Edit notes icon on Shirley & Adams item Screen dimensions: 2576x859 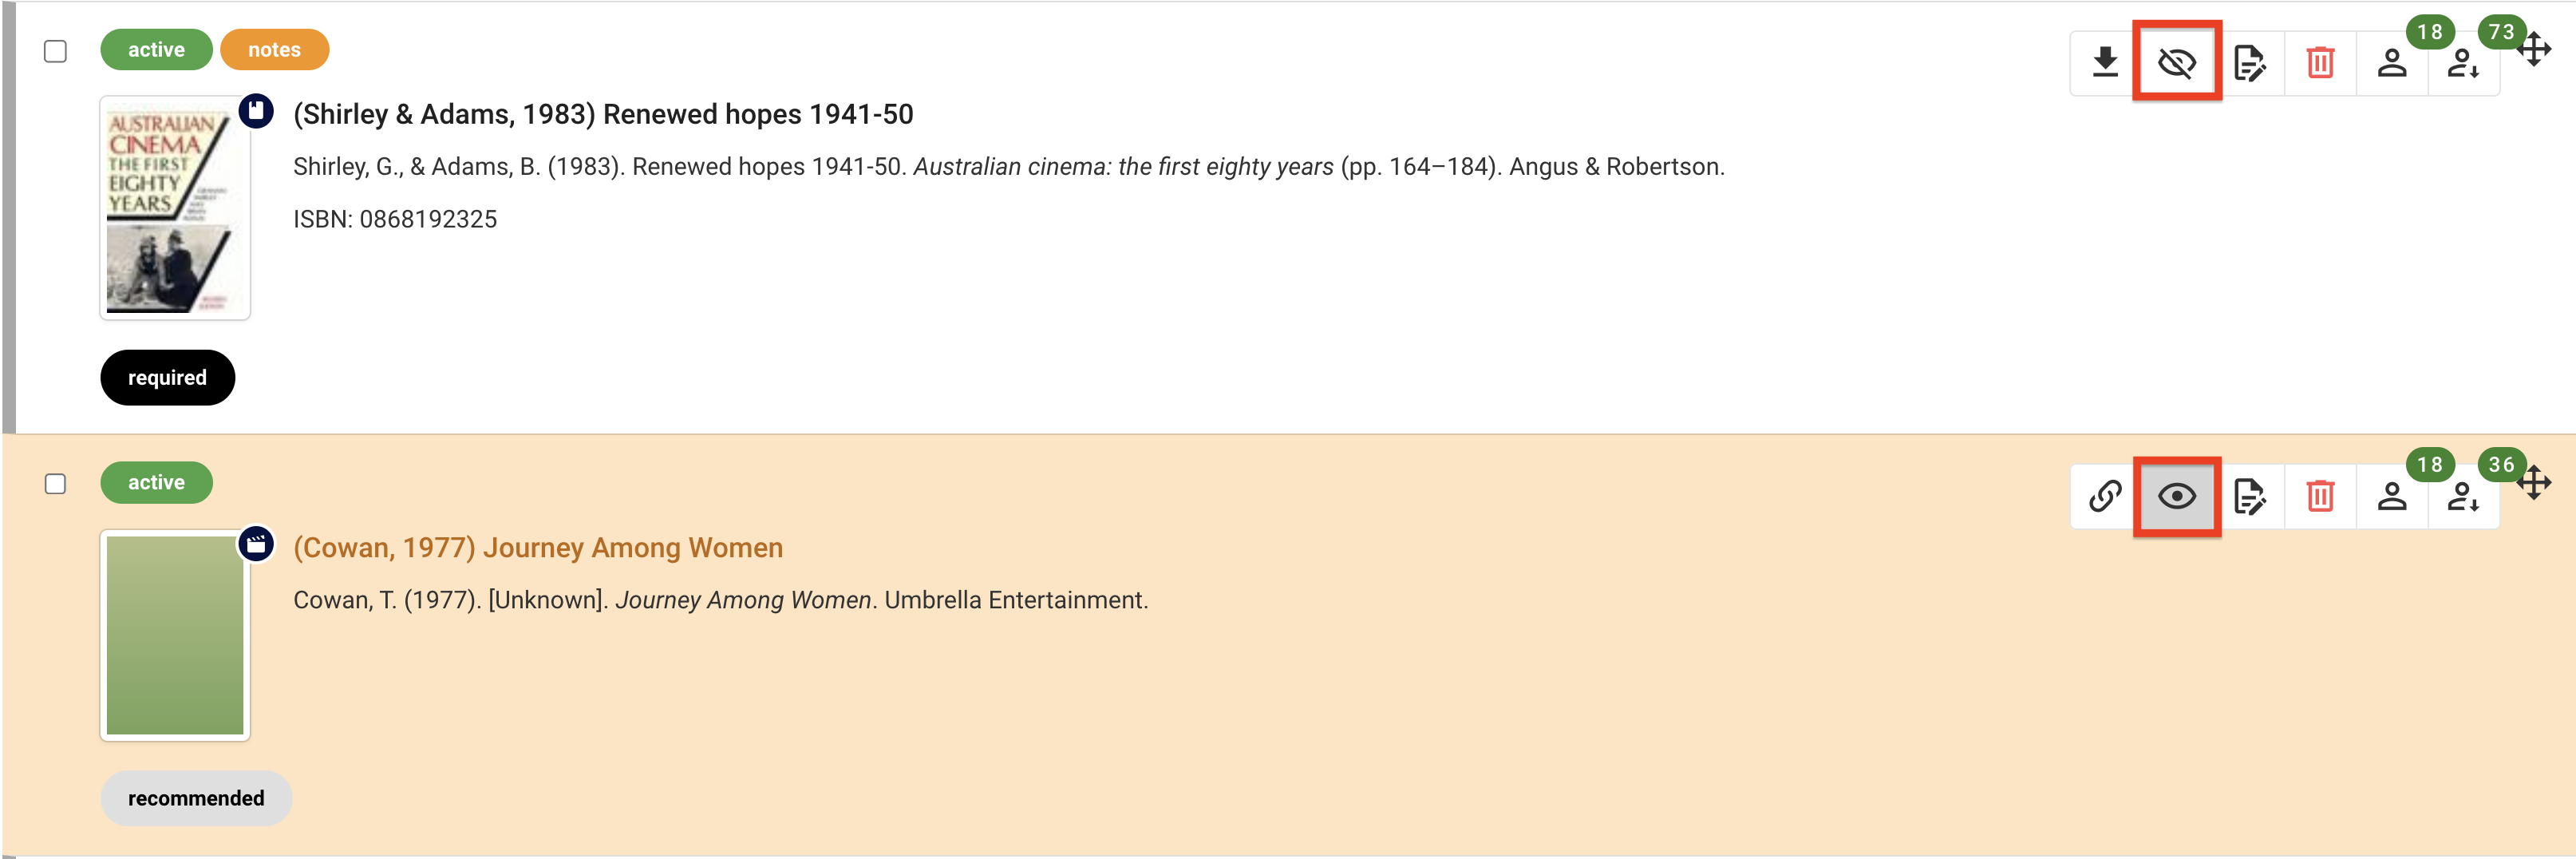pos(2248,63)
